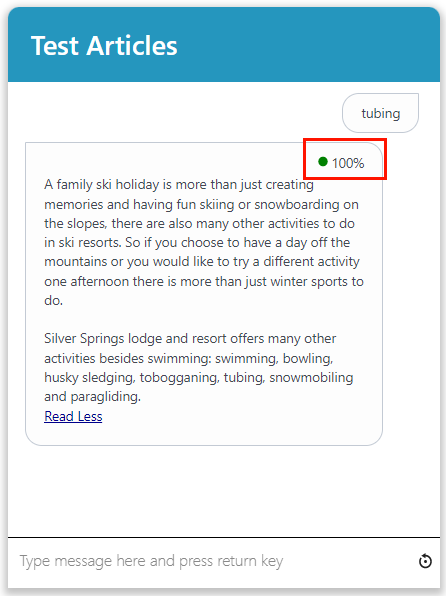
Task: Collapse the article with Read Less
Action: [x=73, y=417]
